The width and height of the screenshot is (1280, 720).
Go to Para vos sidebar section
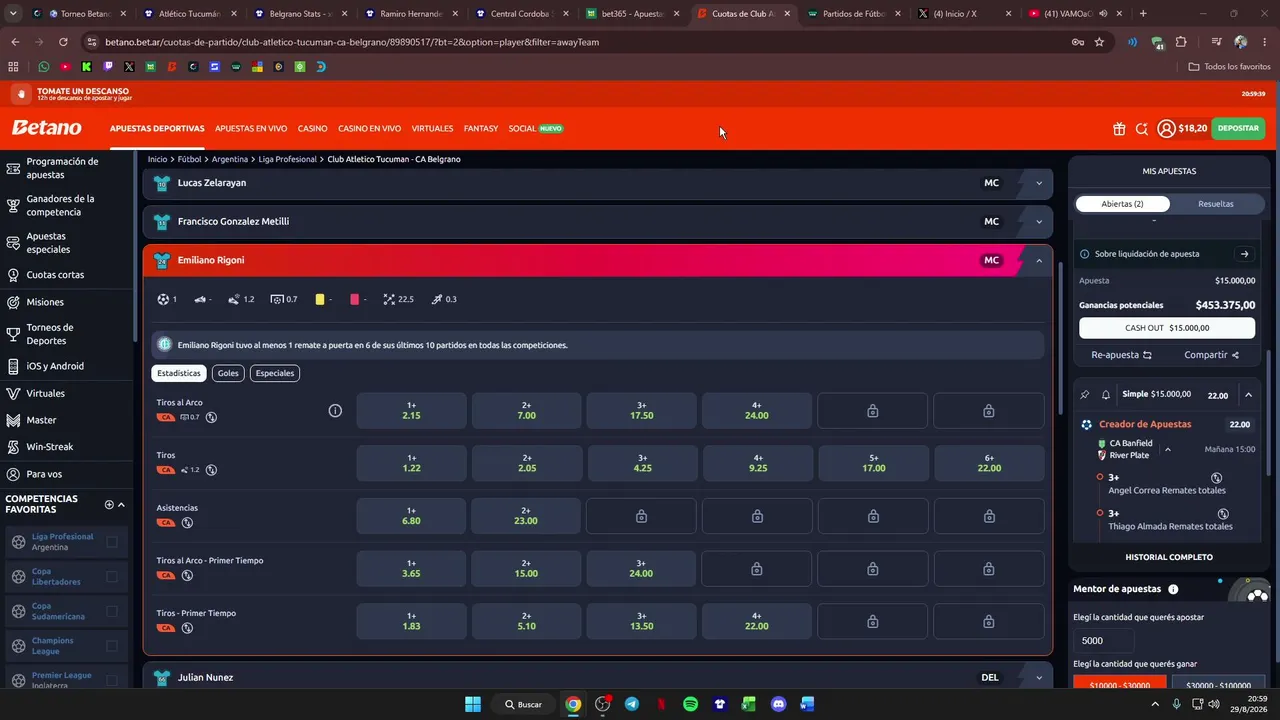coord(44,474)
